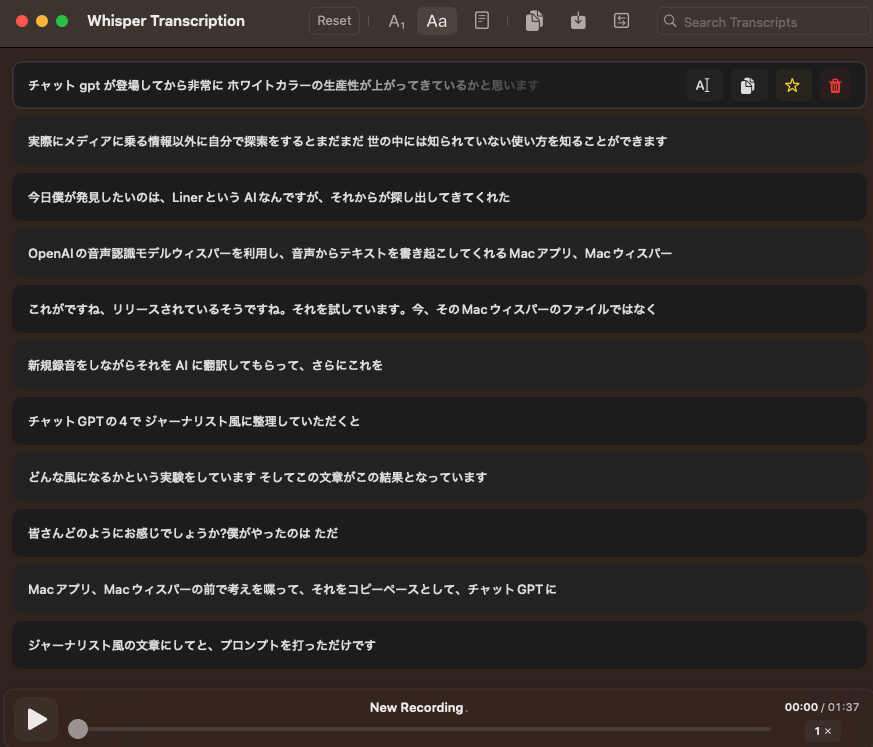Select the A1 text mode icon
The height and width of the screenshot is (747, 873).
pos(397,21)
